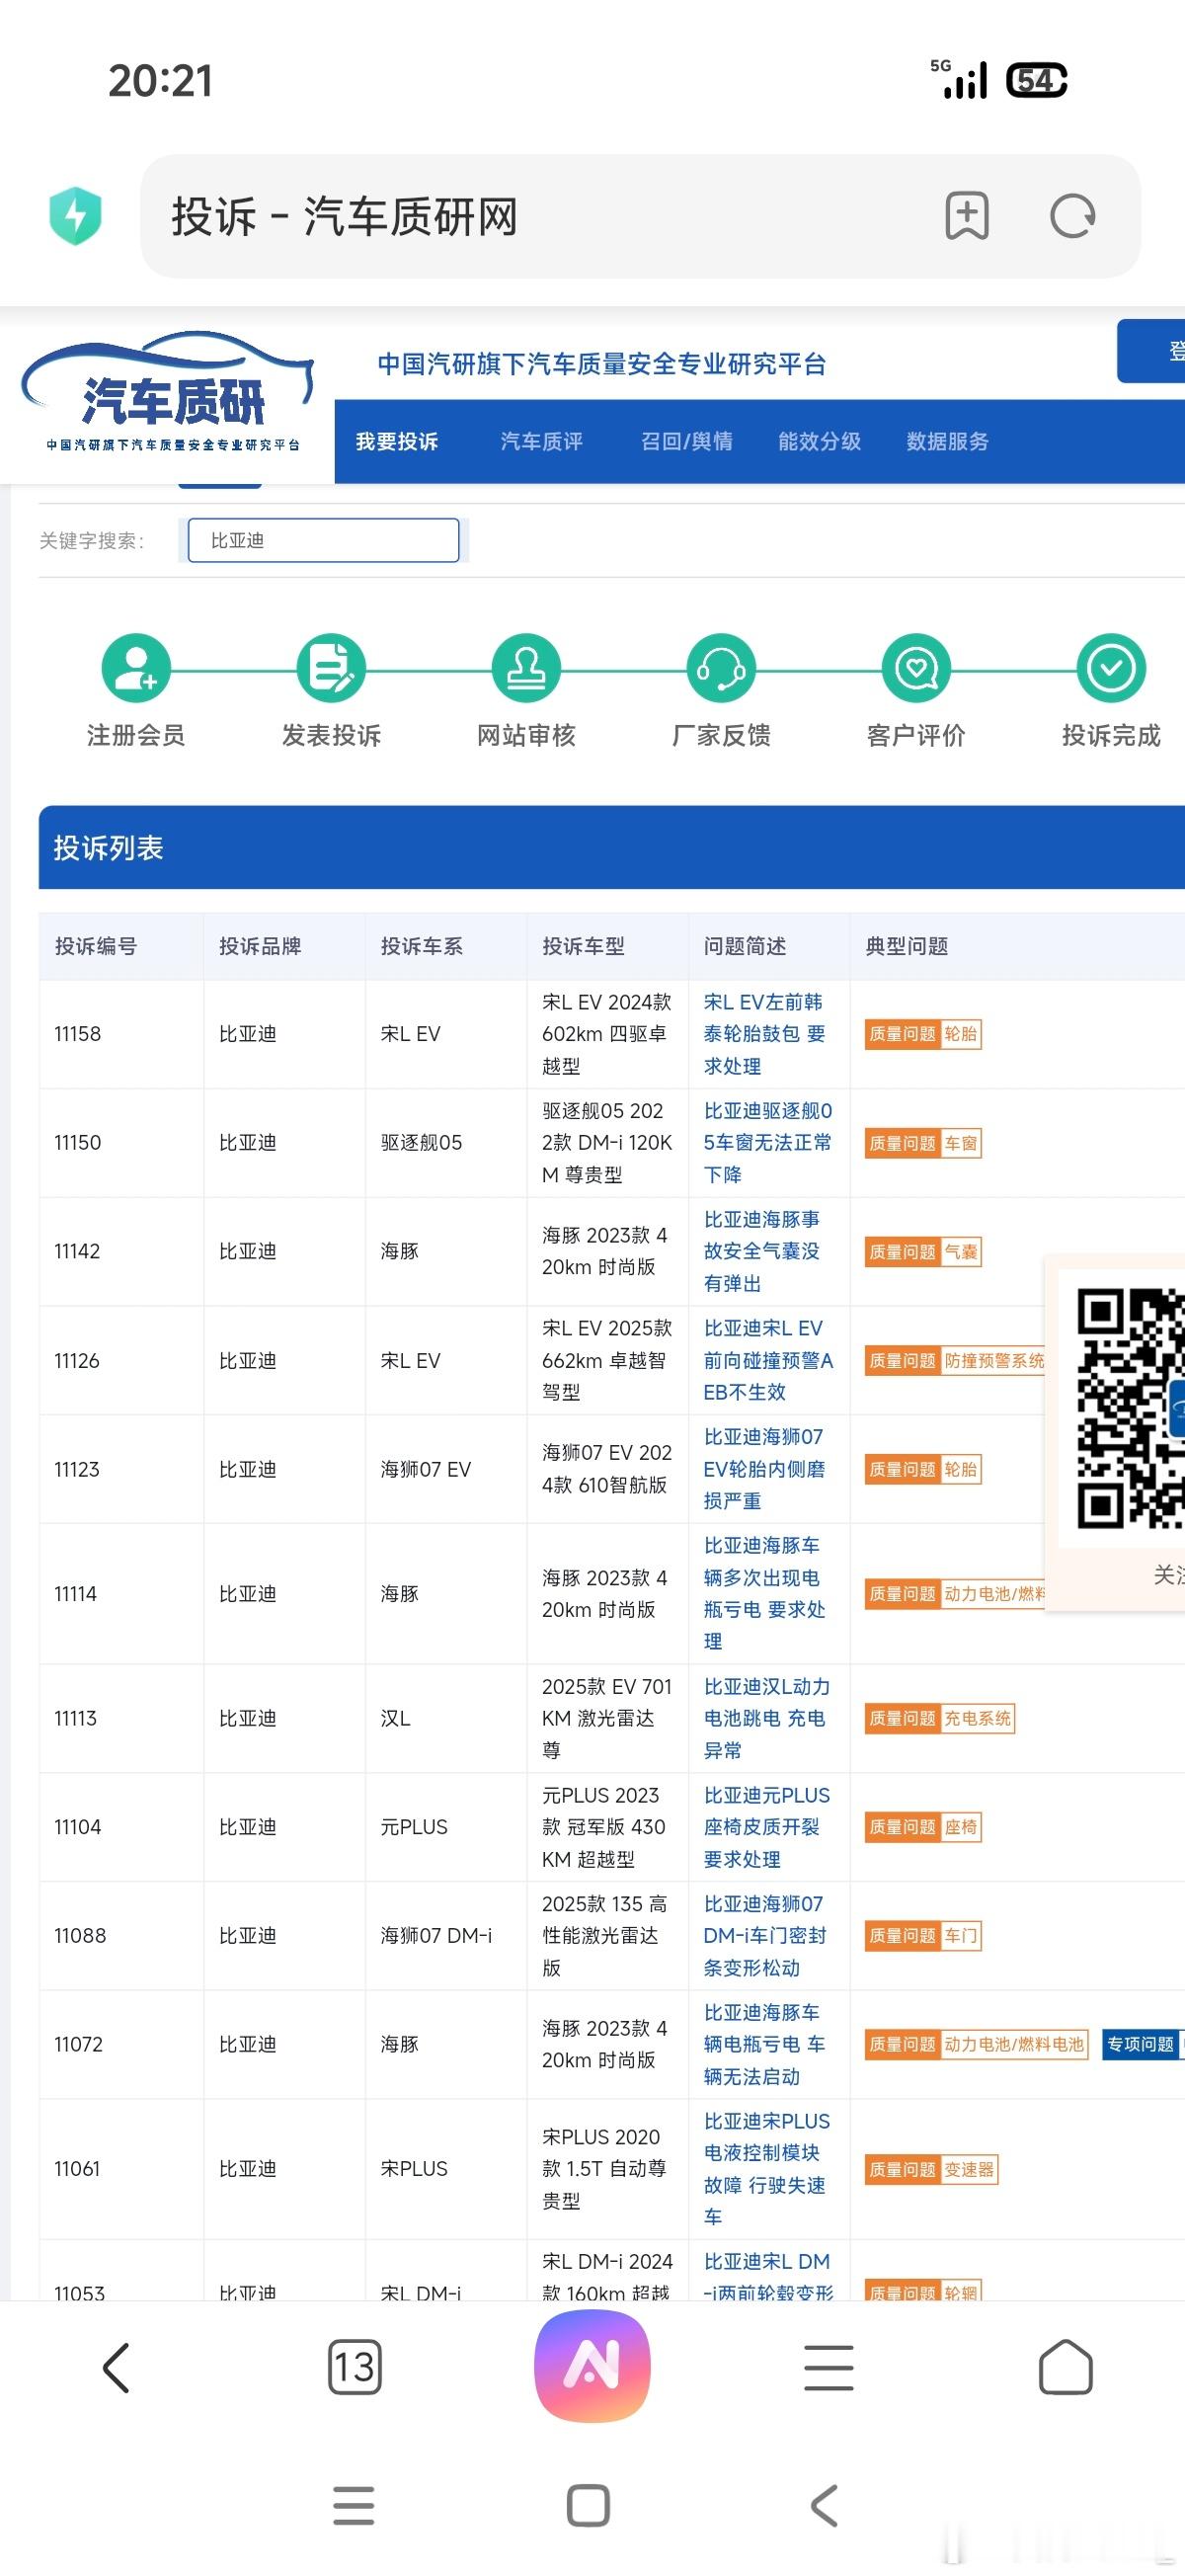Tap the battery level indicator showing 54
Viewport: 1185px width, 2576px height.
1037,80
